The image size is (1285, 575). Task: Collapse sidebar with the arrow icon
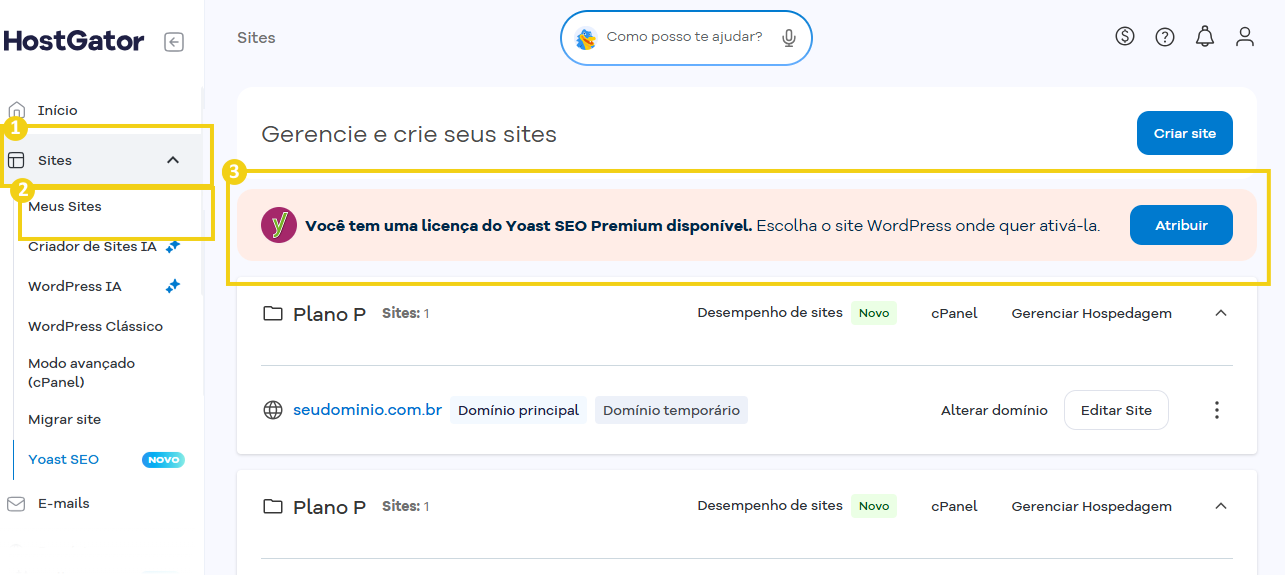174,42
